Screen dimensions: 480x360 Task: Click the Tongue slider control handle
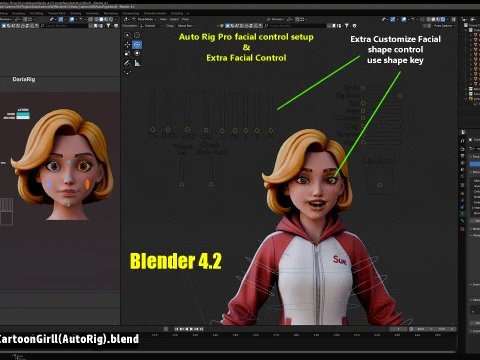click(182, 184)
